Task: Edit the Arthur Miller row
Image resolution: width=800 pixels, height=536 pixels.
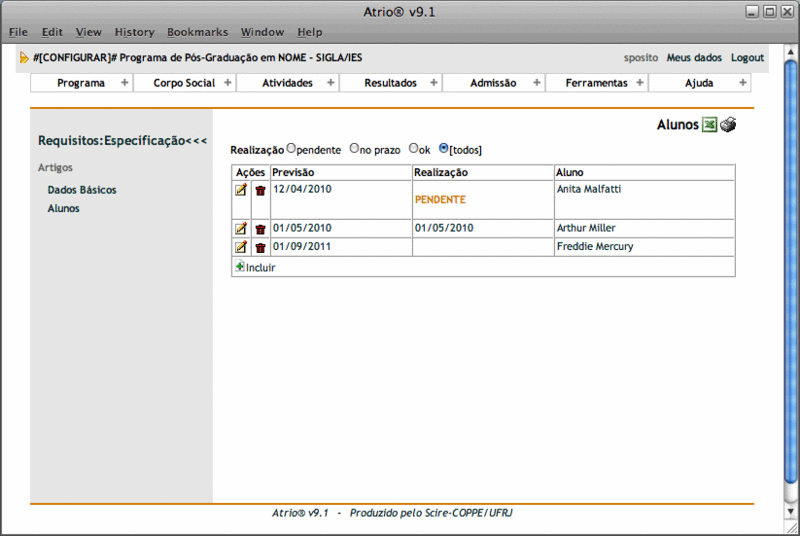Action: pos(241,229)
